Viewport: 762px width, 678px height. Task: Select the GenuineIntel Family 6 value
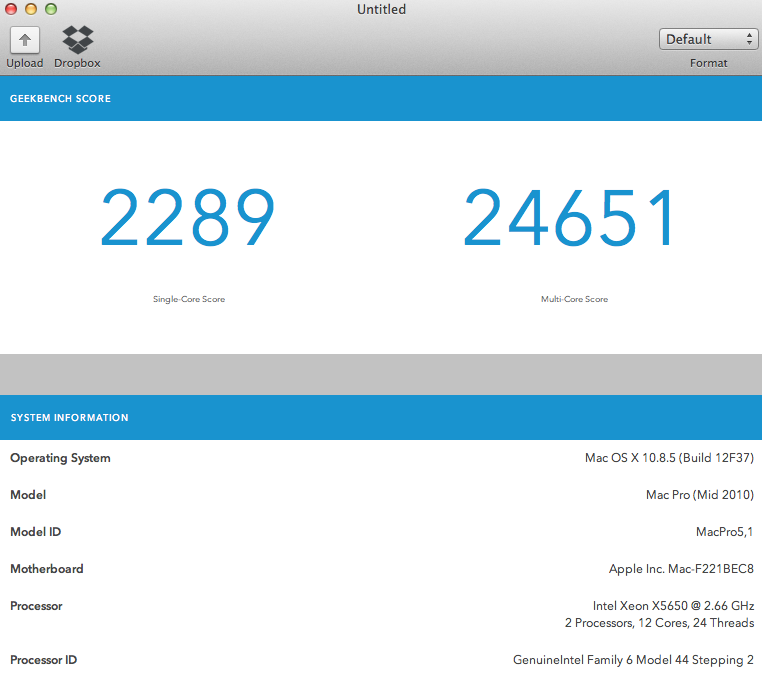633,660
